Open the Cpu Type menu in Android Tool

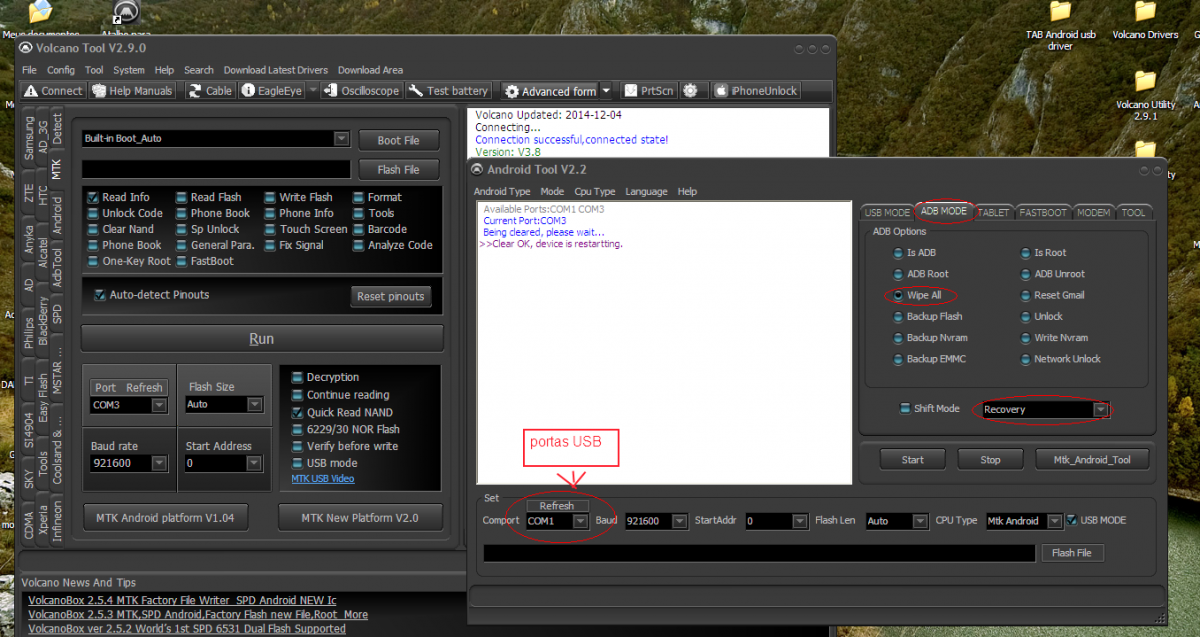point(594,191)
